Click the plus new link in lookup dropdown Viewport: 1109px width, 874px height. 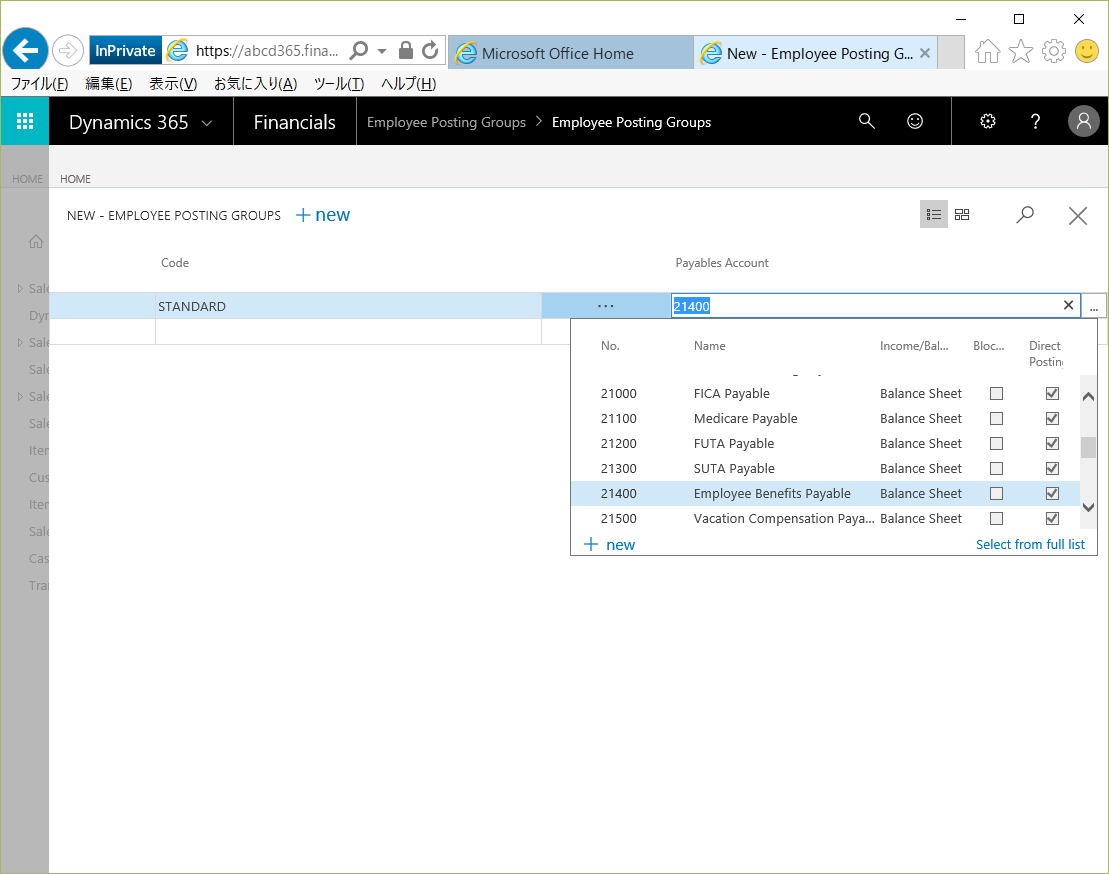click(609, 544)
